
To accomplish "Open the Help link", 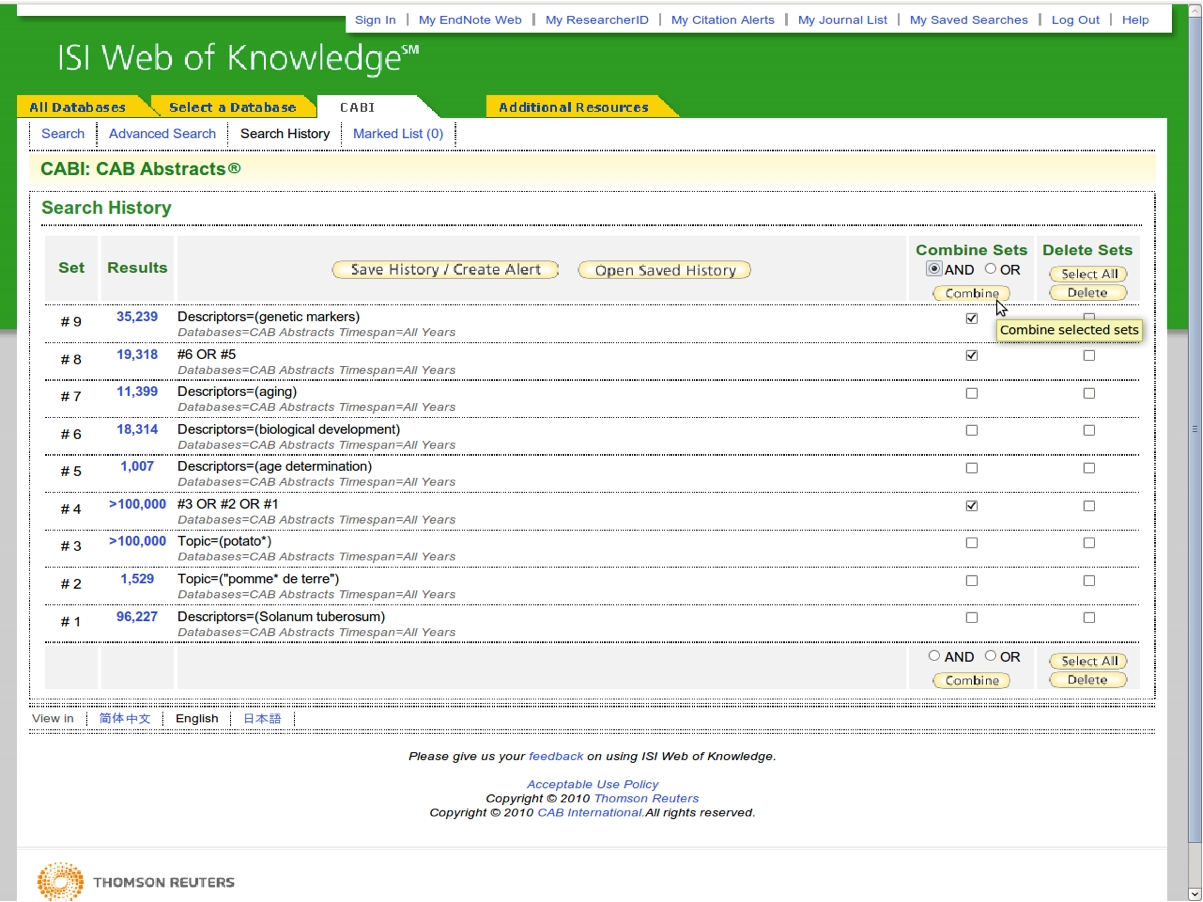I will click(1135, 20).
